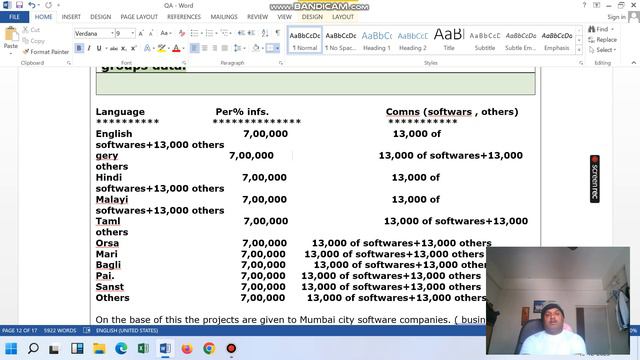Click the Replace button in Editing group
The height and width of the screenshot is (360, 640).
point(602,40)
